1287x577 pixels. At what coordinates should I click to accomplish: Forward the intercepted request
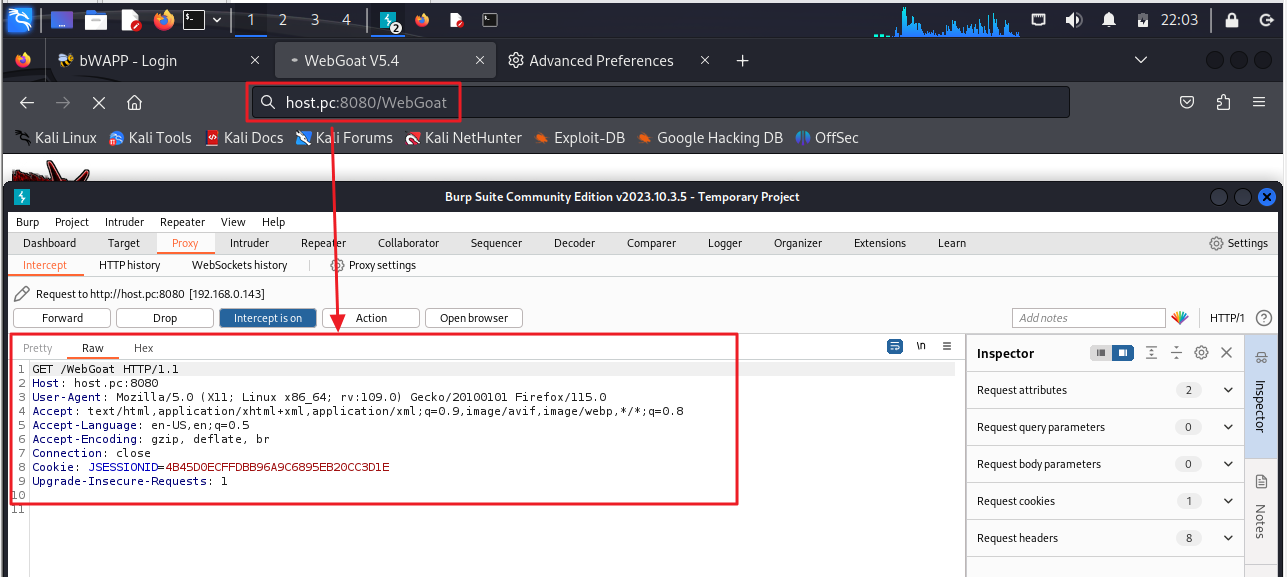[63, 318]
